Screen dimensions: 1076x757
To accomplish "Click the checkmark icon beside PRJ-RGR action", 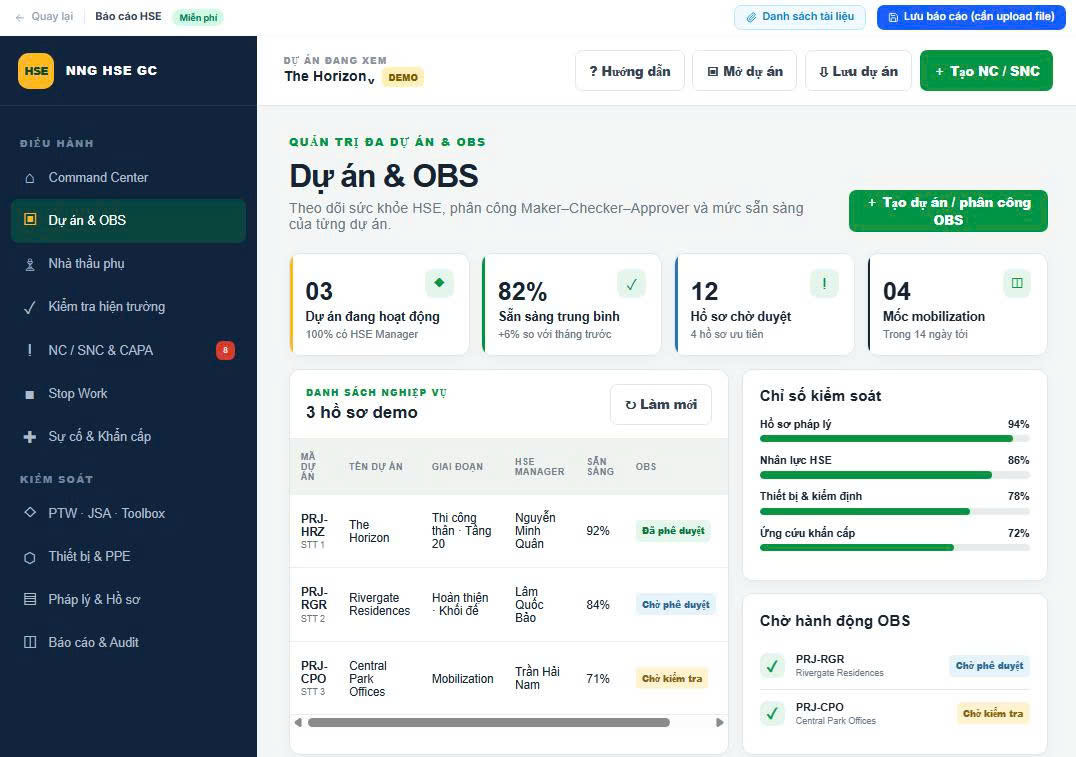I will (x=772, y=665).
